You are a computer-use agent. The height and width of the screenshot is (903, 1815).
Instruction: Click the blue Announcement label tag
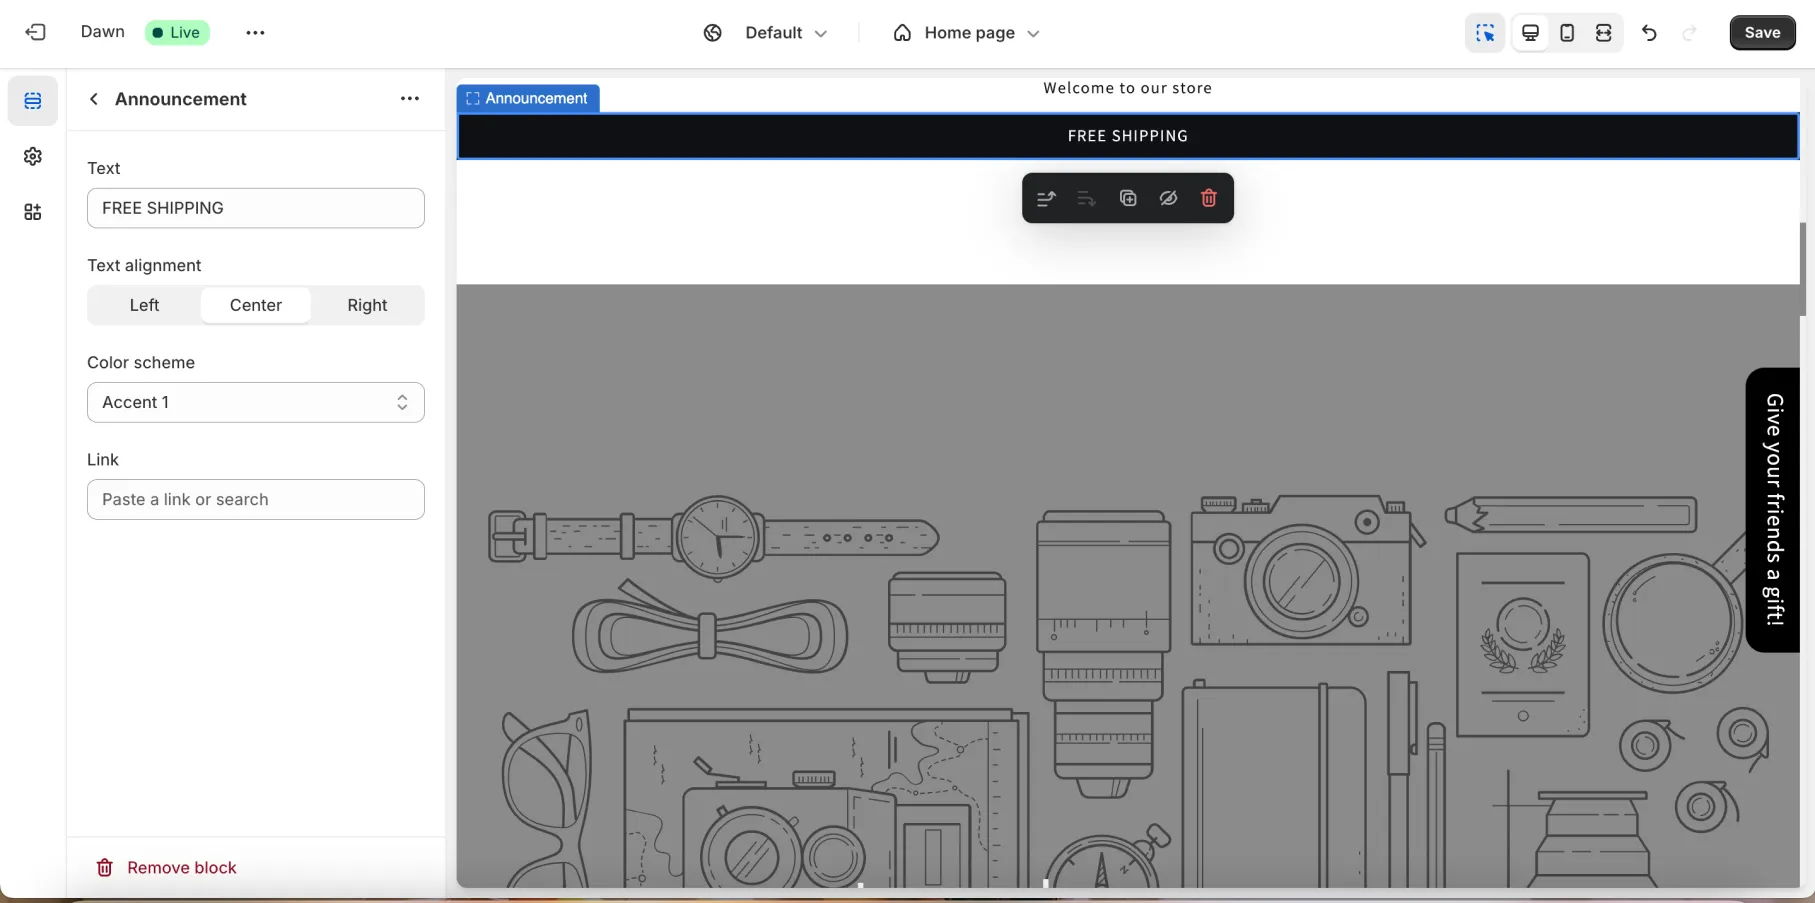(528, 98)
